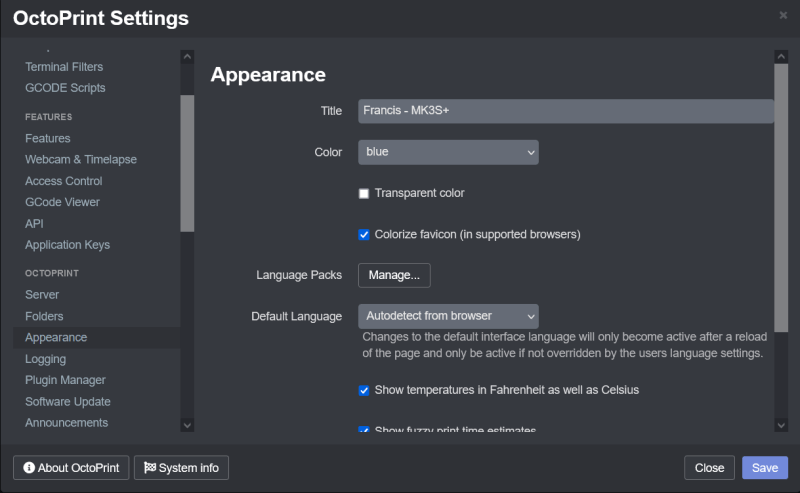
Task: Click the sidebar scrollbar thumb
Action: [x=187, y=163]
